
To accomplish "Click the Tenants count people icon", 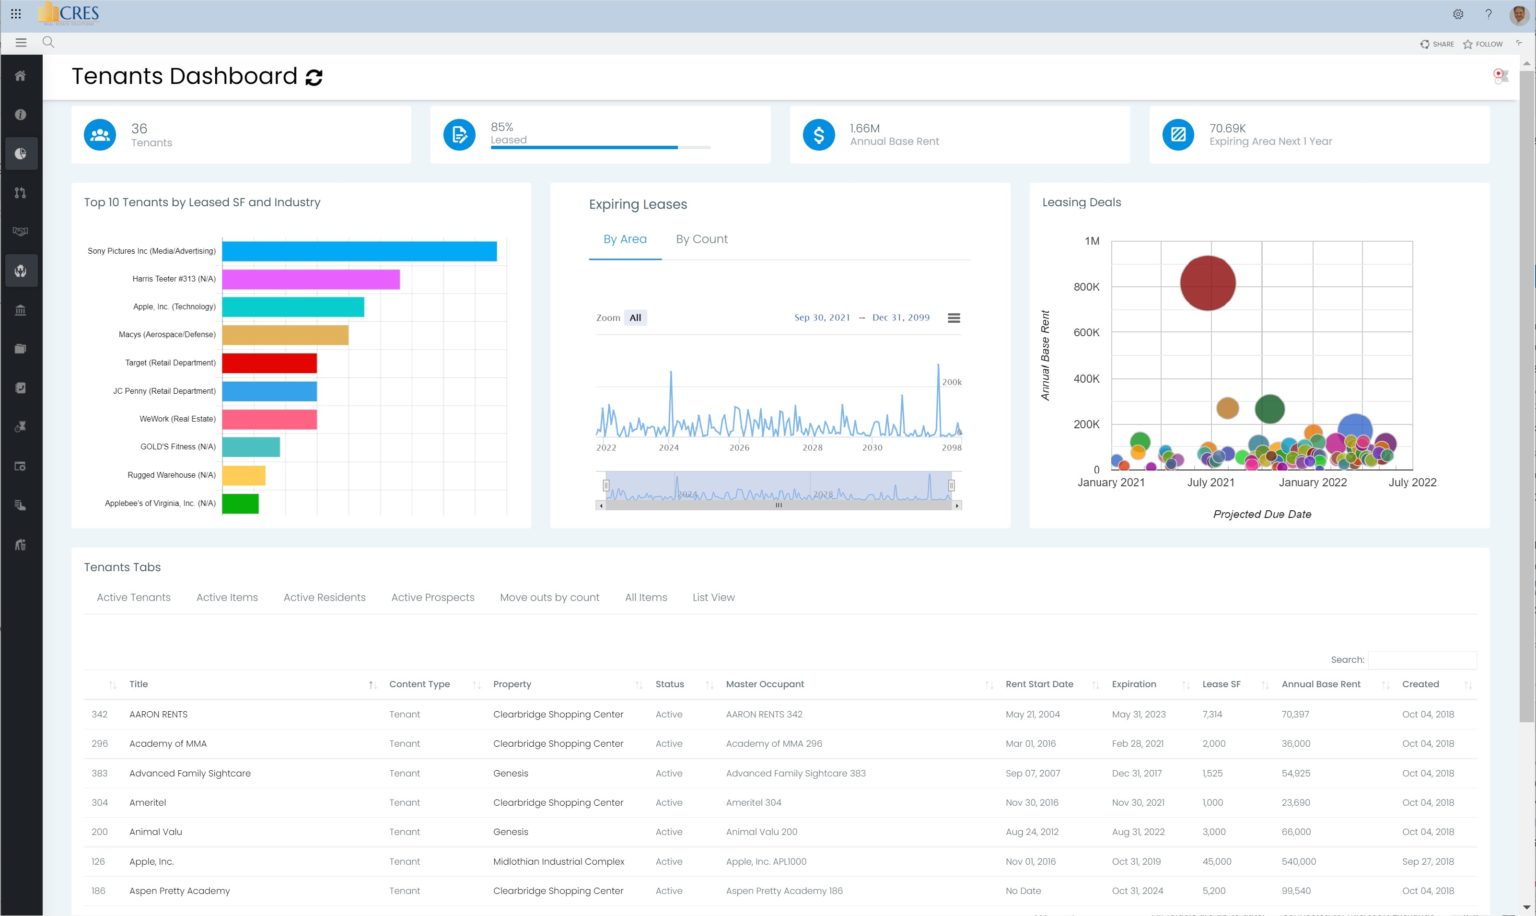I will point(100,135).
